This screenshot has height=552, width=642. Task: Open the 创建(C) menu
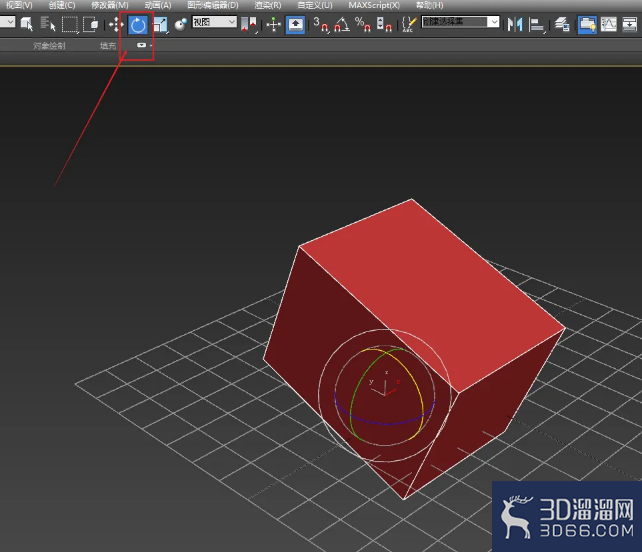62,5
